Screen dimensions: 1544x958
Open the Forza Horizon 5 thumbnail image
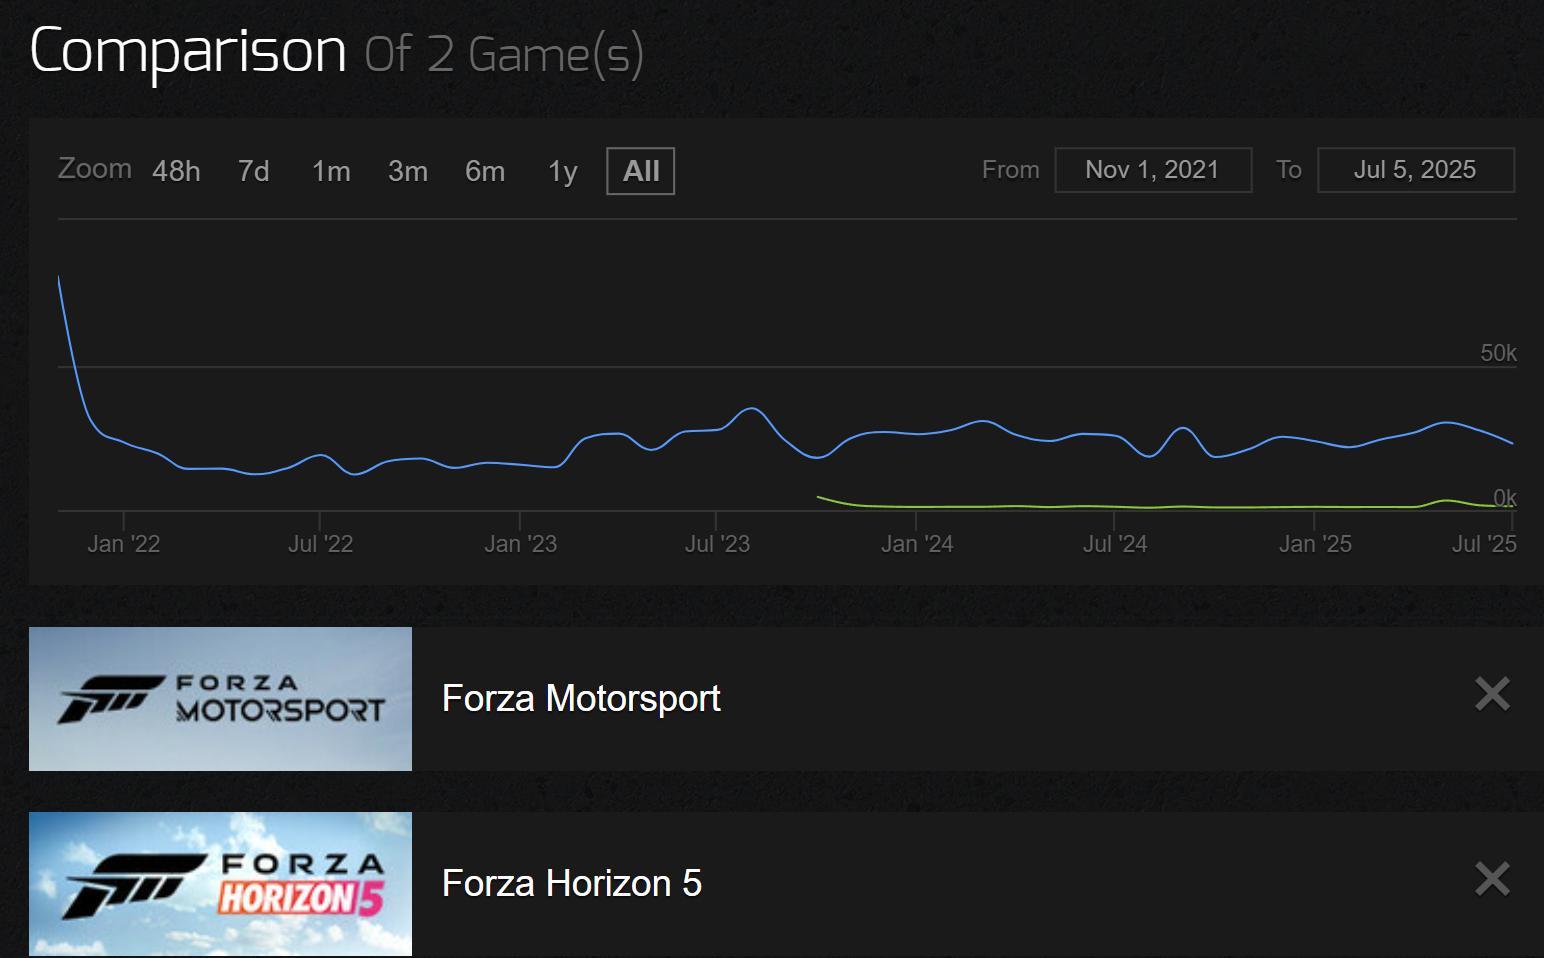point(220,884)
